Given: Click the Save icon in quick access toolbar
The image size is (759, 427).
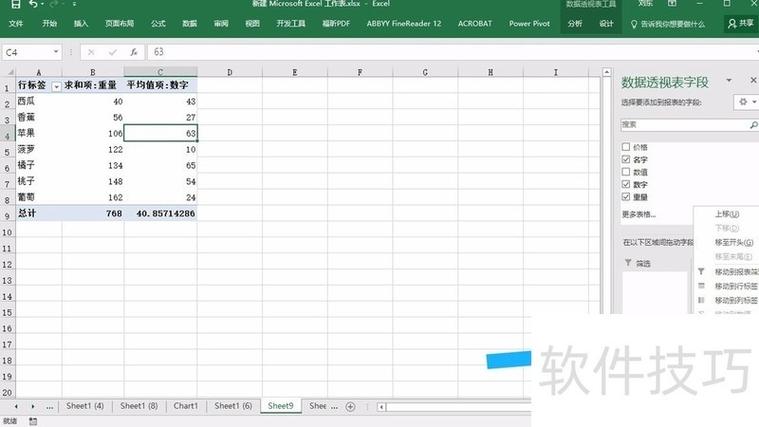Looking at the screenshot, I should pyautogui.click(x=16, y=4).
